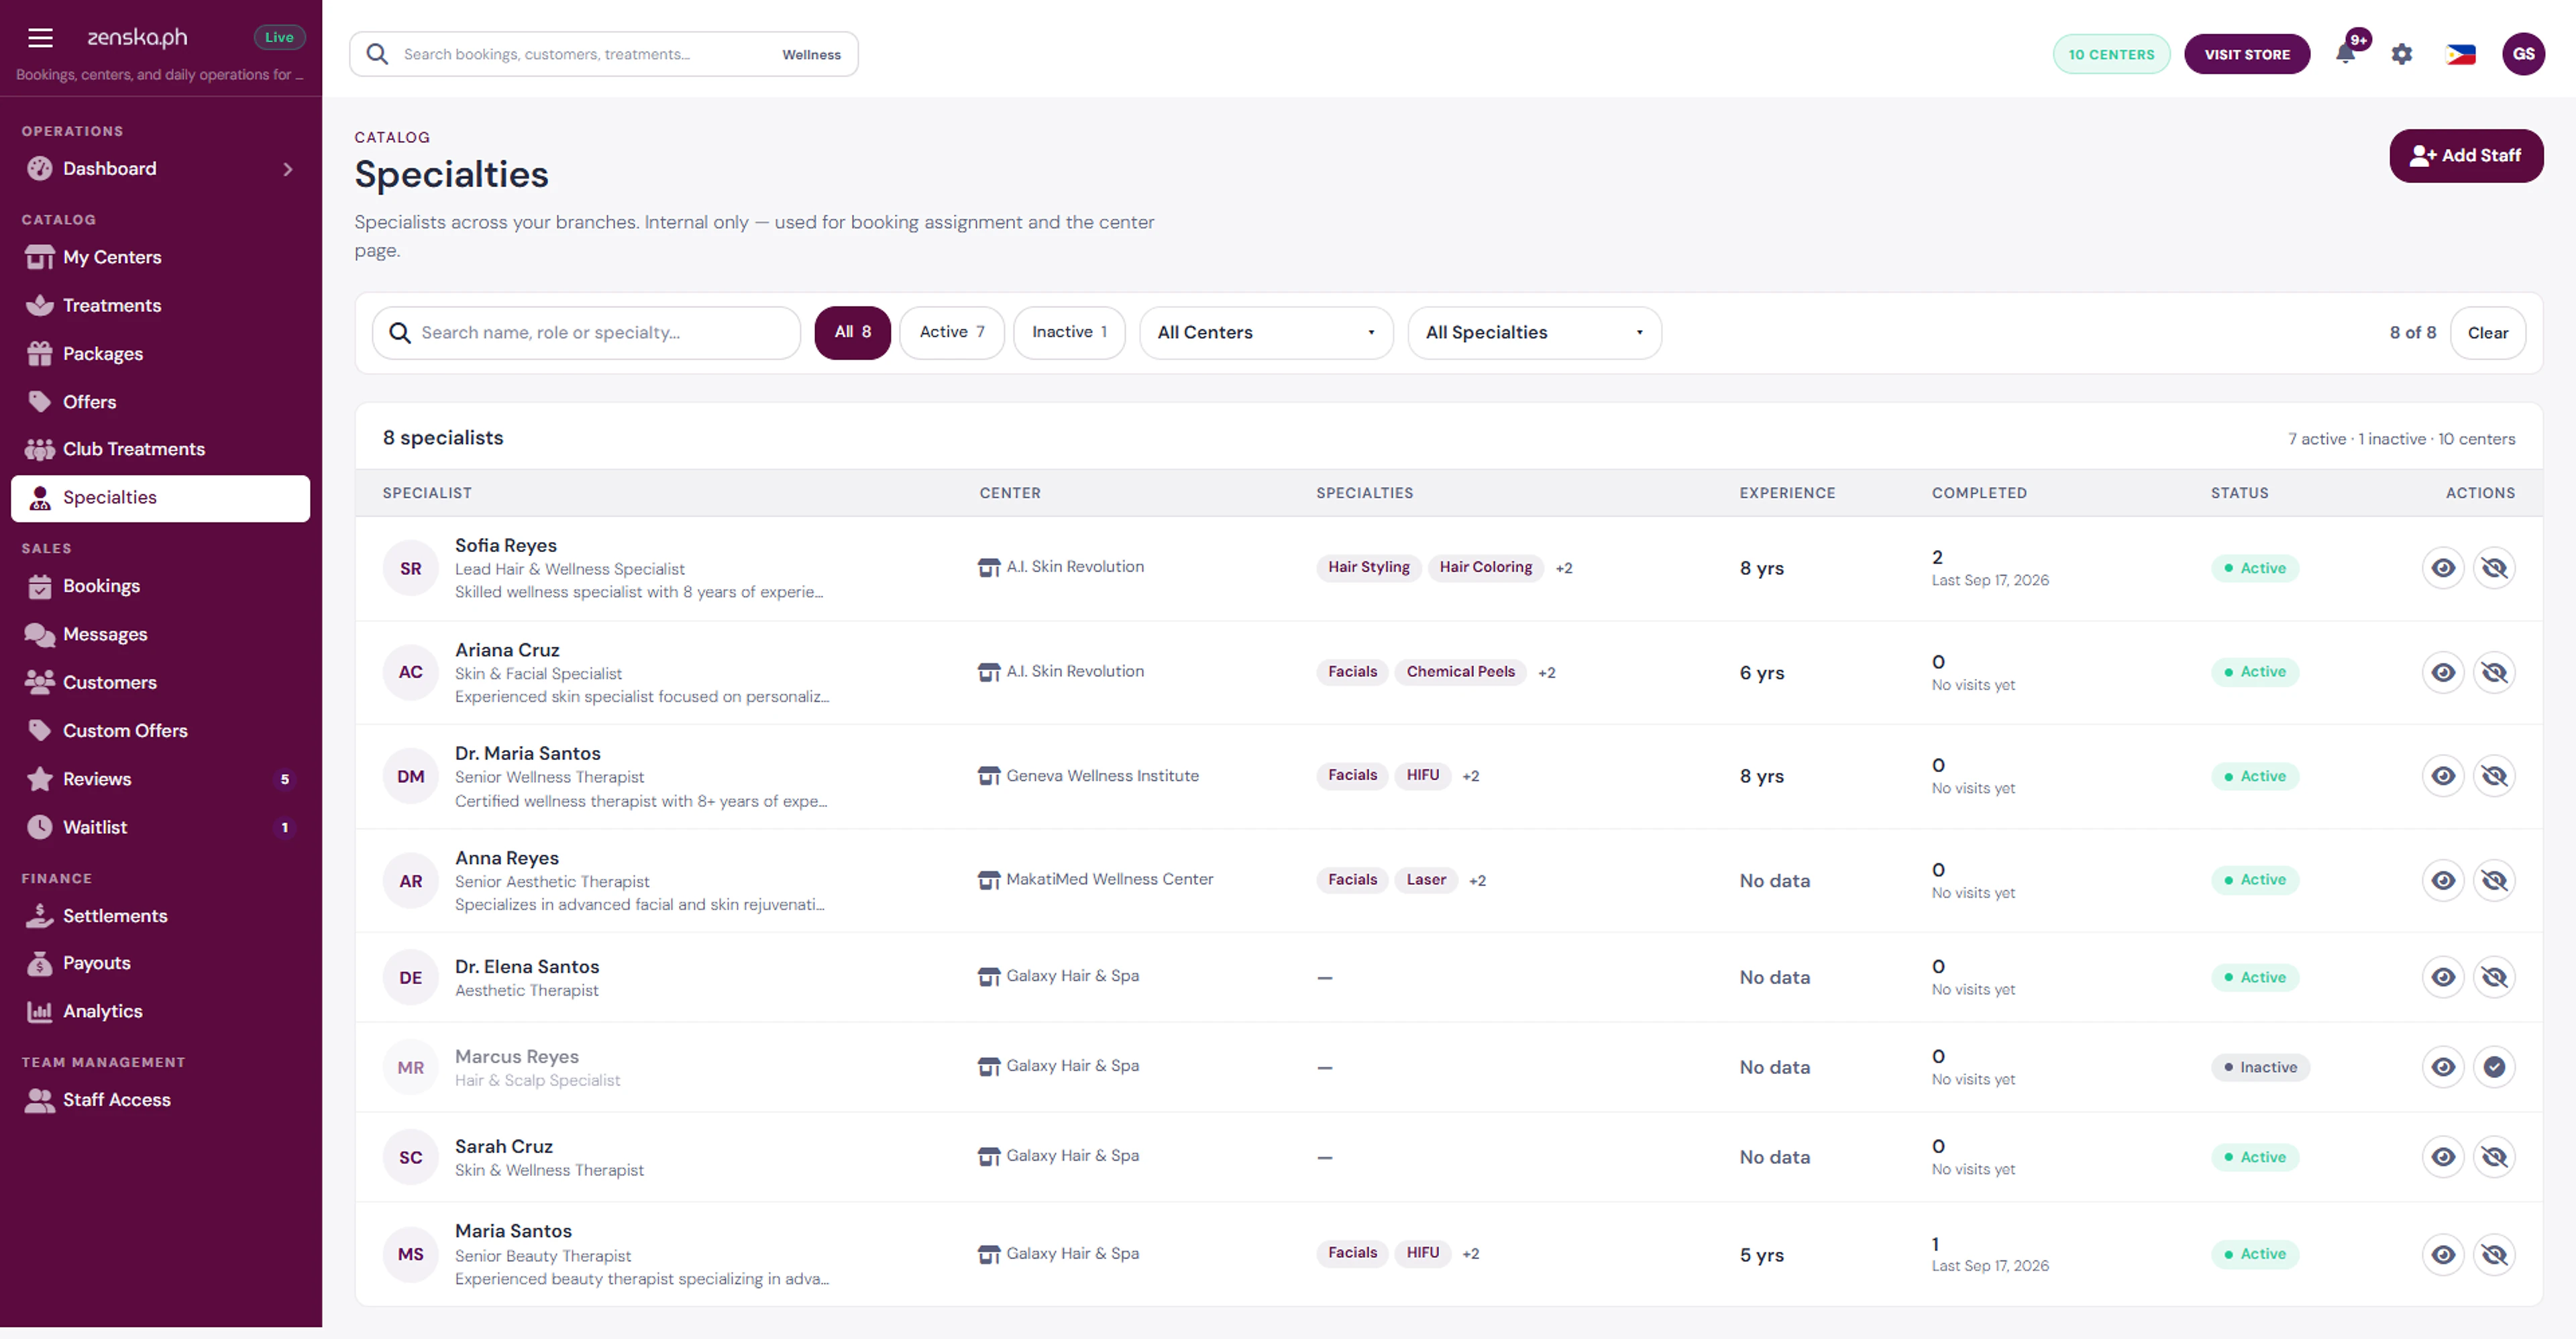Deactivate Ariana Cruz with crossed-eye icon
This screenshot has width=2576, height=1339.
[2494, 672]
